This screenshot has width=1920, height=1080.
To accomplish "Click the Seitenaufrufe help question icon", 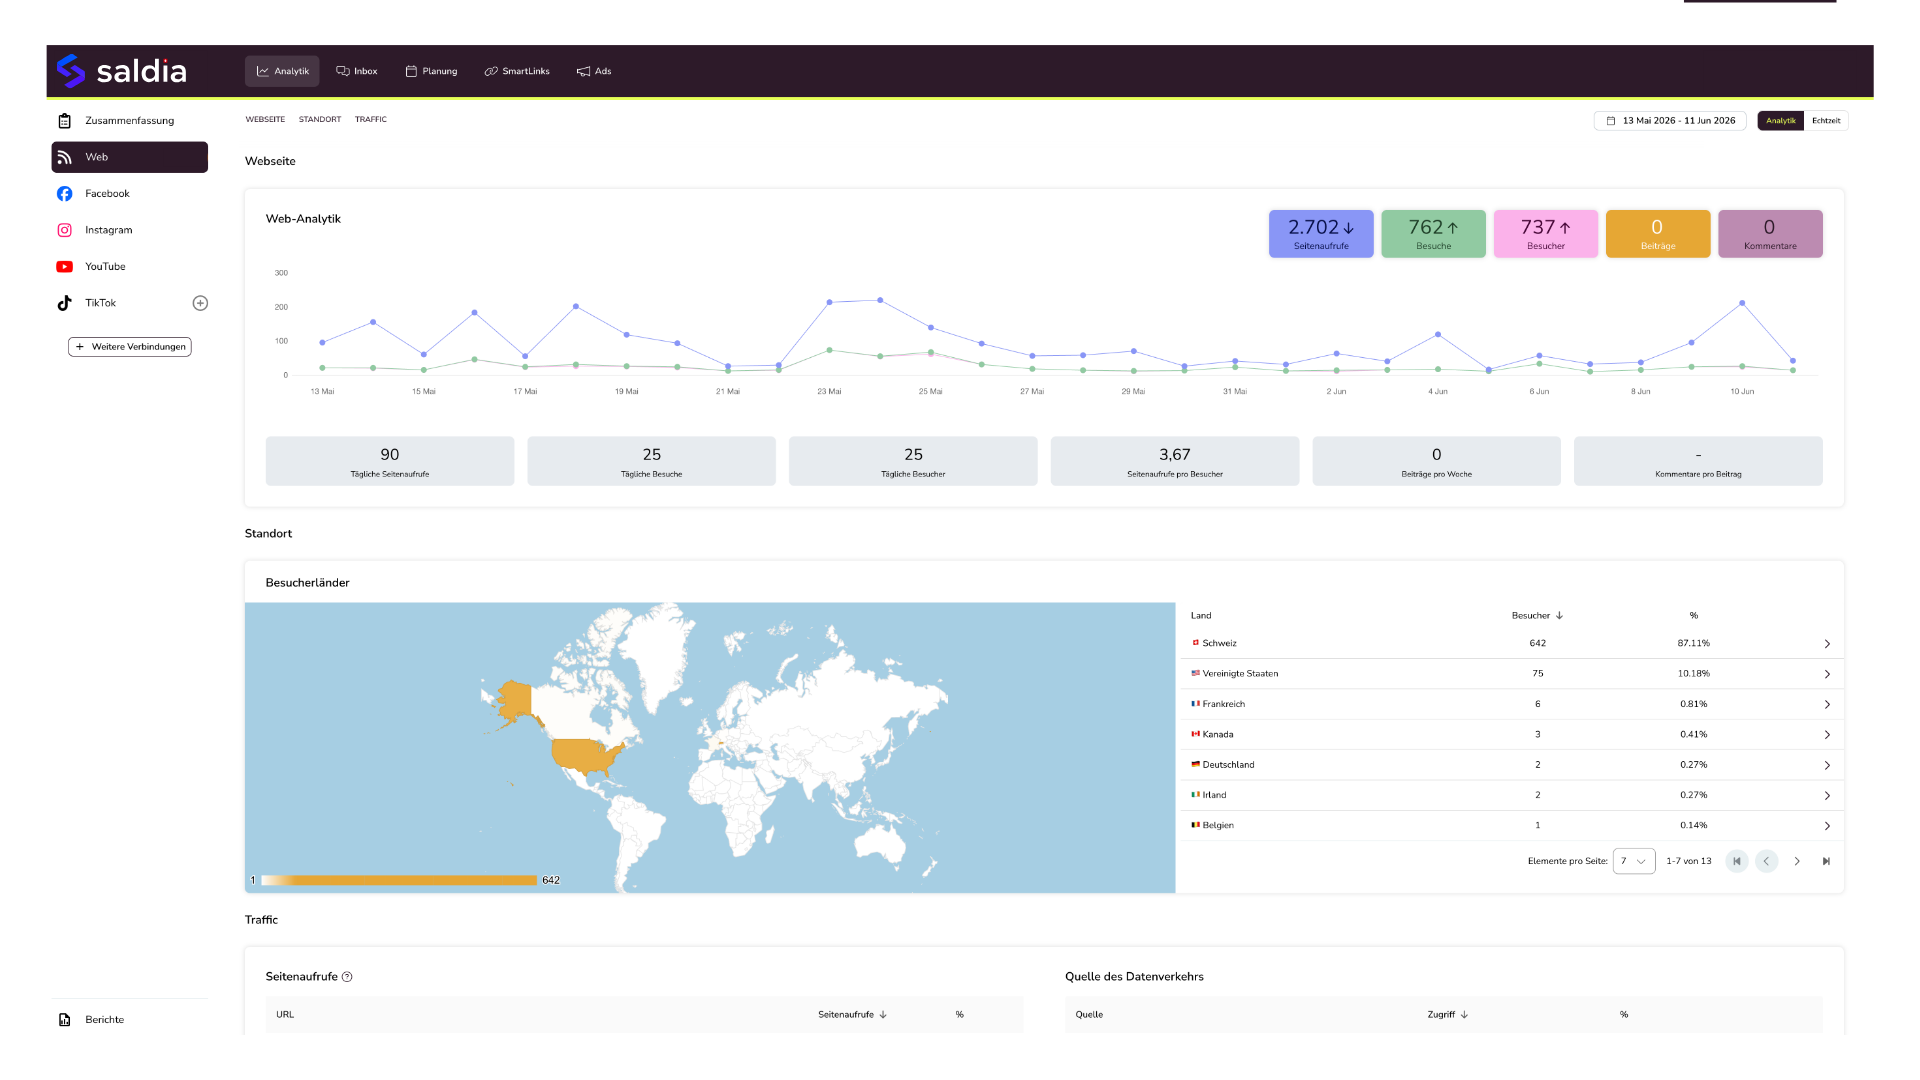I will pyautogui.click(x=347, y=977).
